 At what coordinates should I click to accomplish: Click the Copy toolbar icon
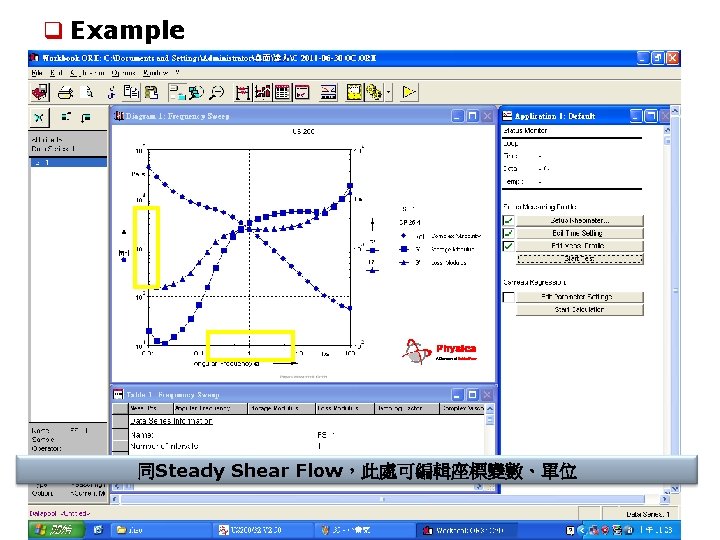(131, 92)
